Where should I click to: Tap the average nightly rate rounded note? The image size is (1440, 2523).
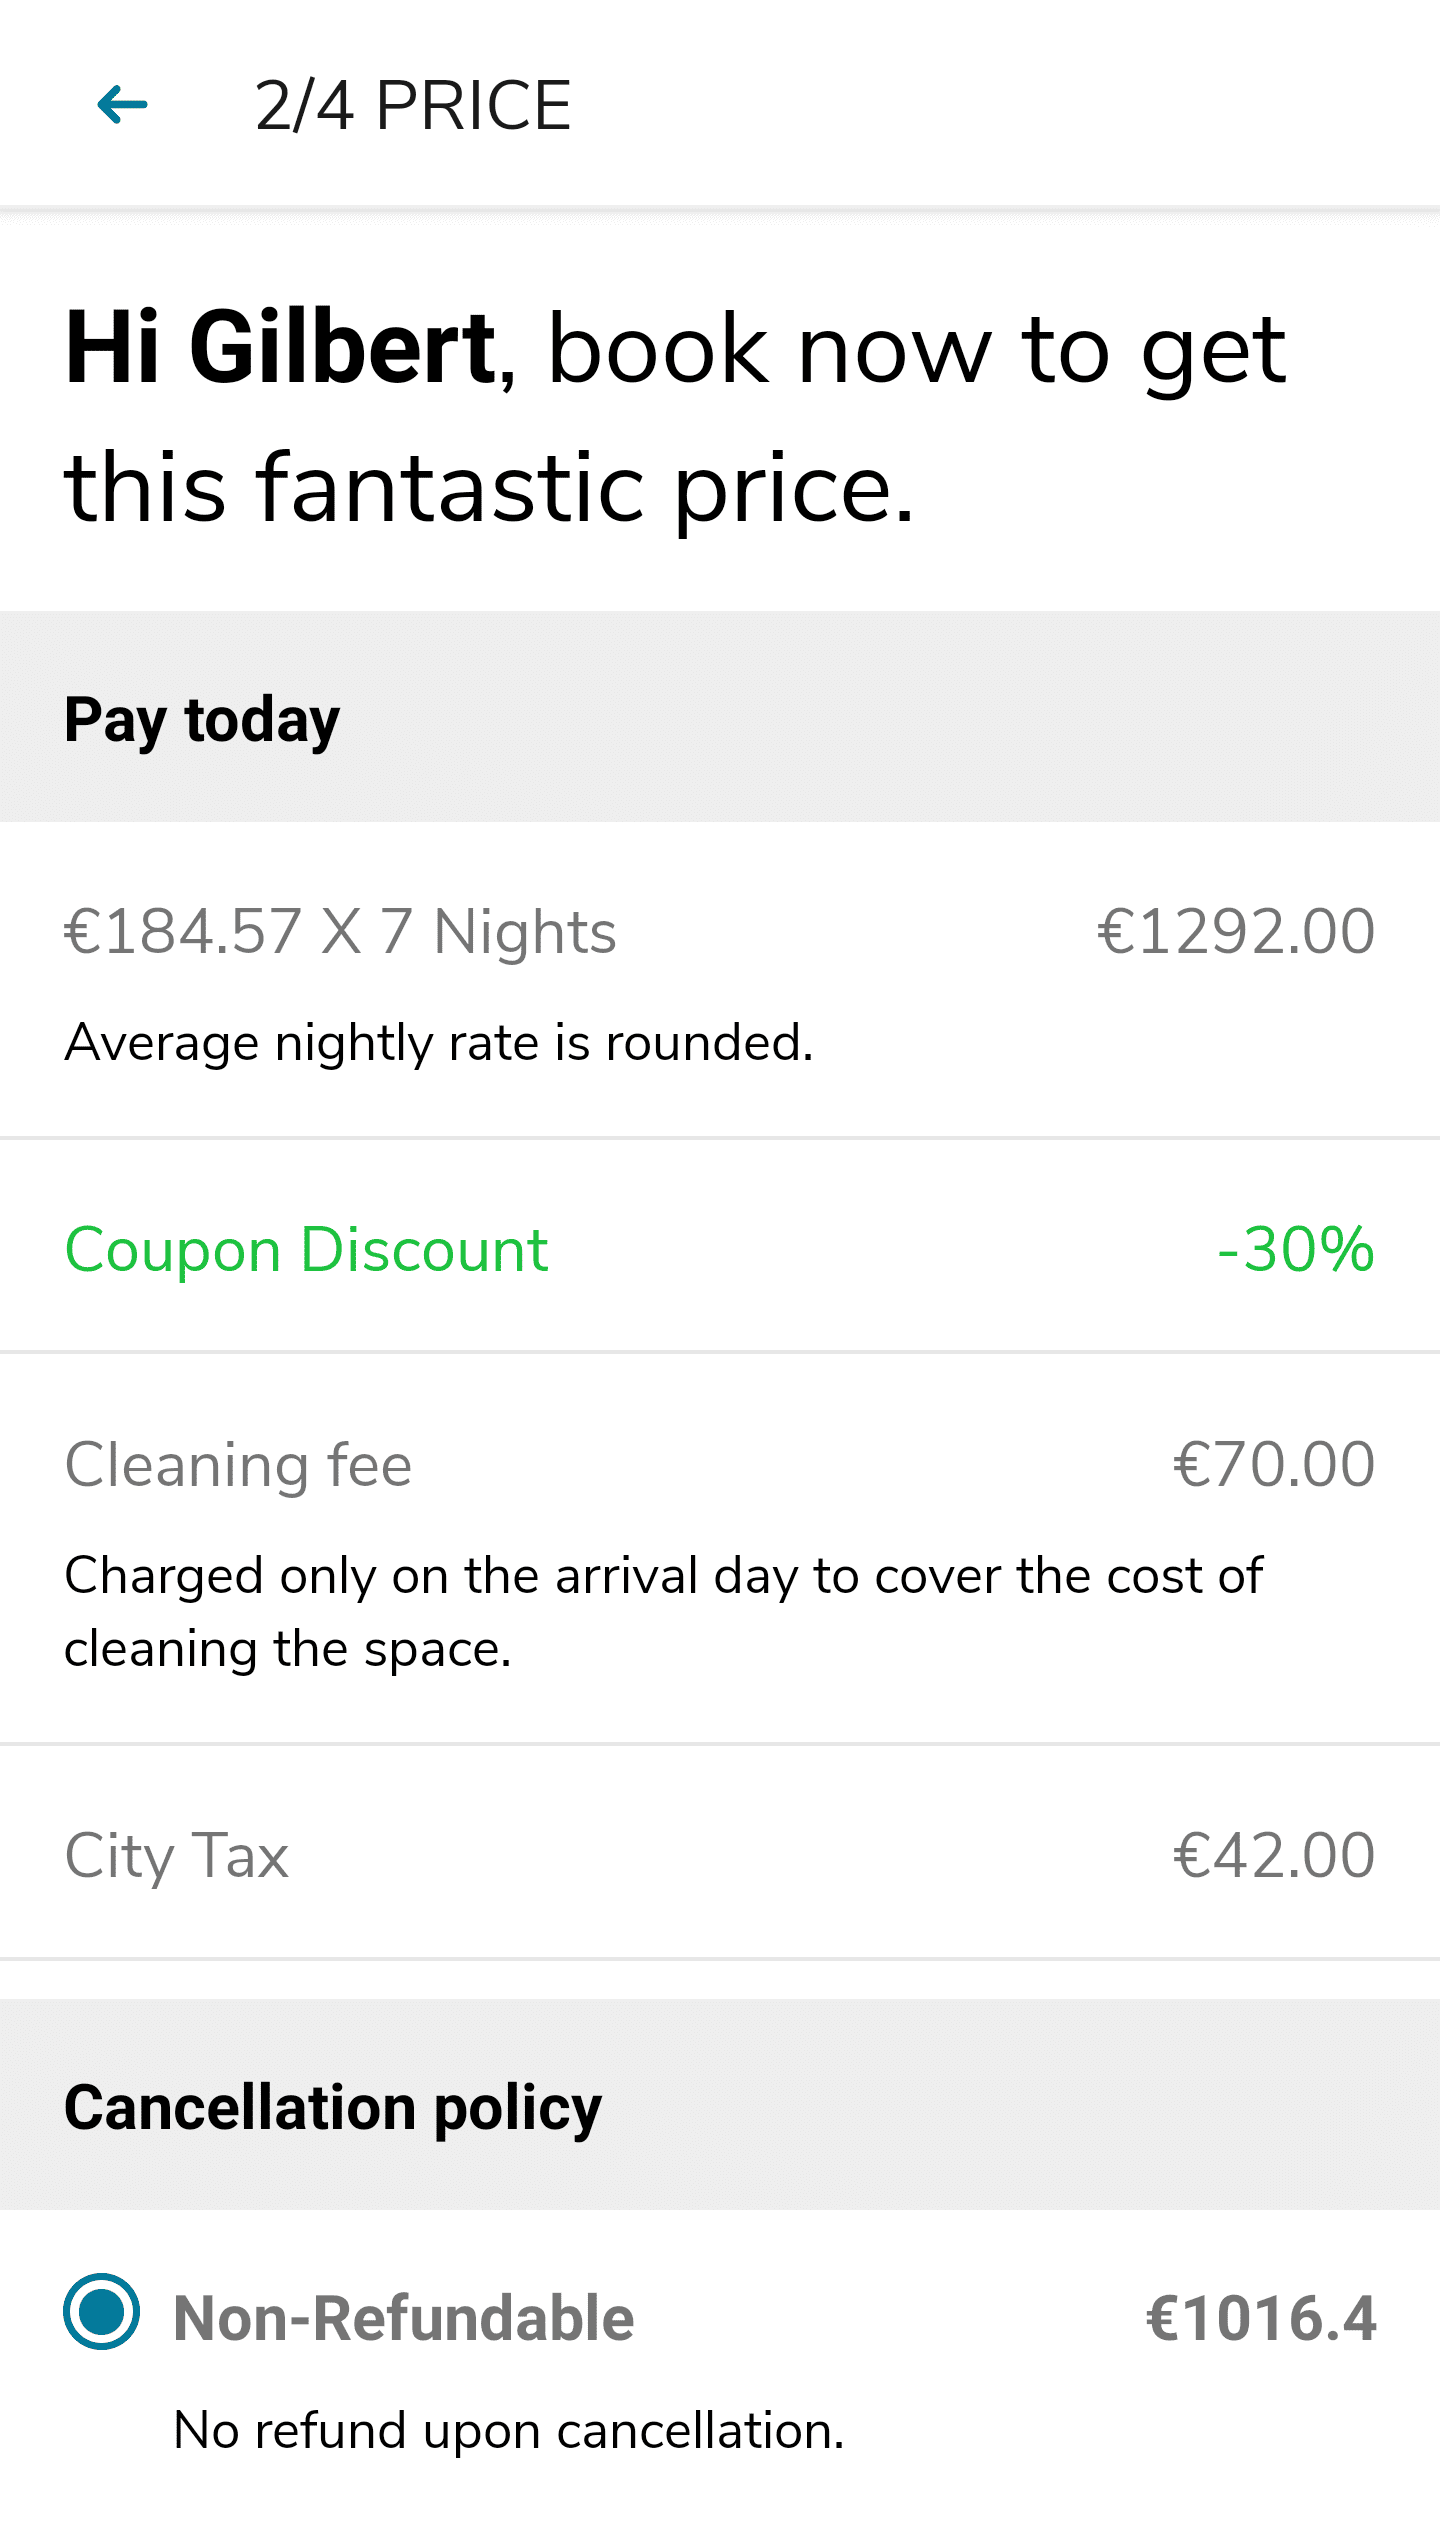[439, 1043]
